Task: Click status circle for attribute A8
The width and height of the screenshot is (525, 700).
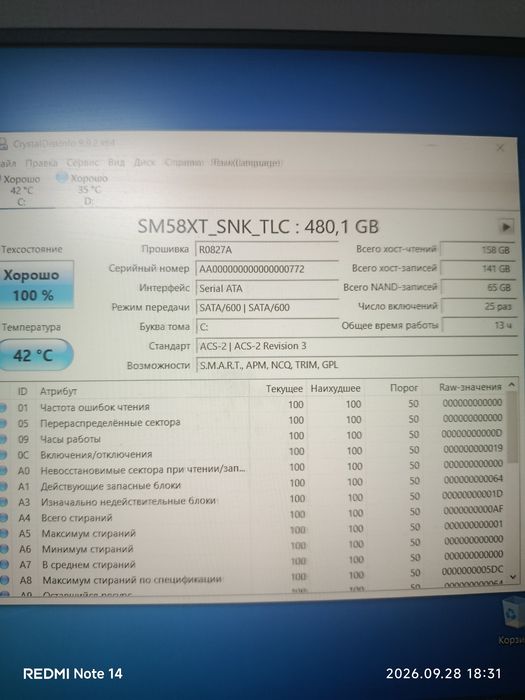Action: tap(4, 580)
